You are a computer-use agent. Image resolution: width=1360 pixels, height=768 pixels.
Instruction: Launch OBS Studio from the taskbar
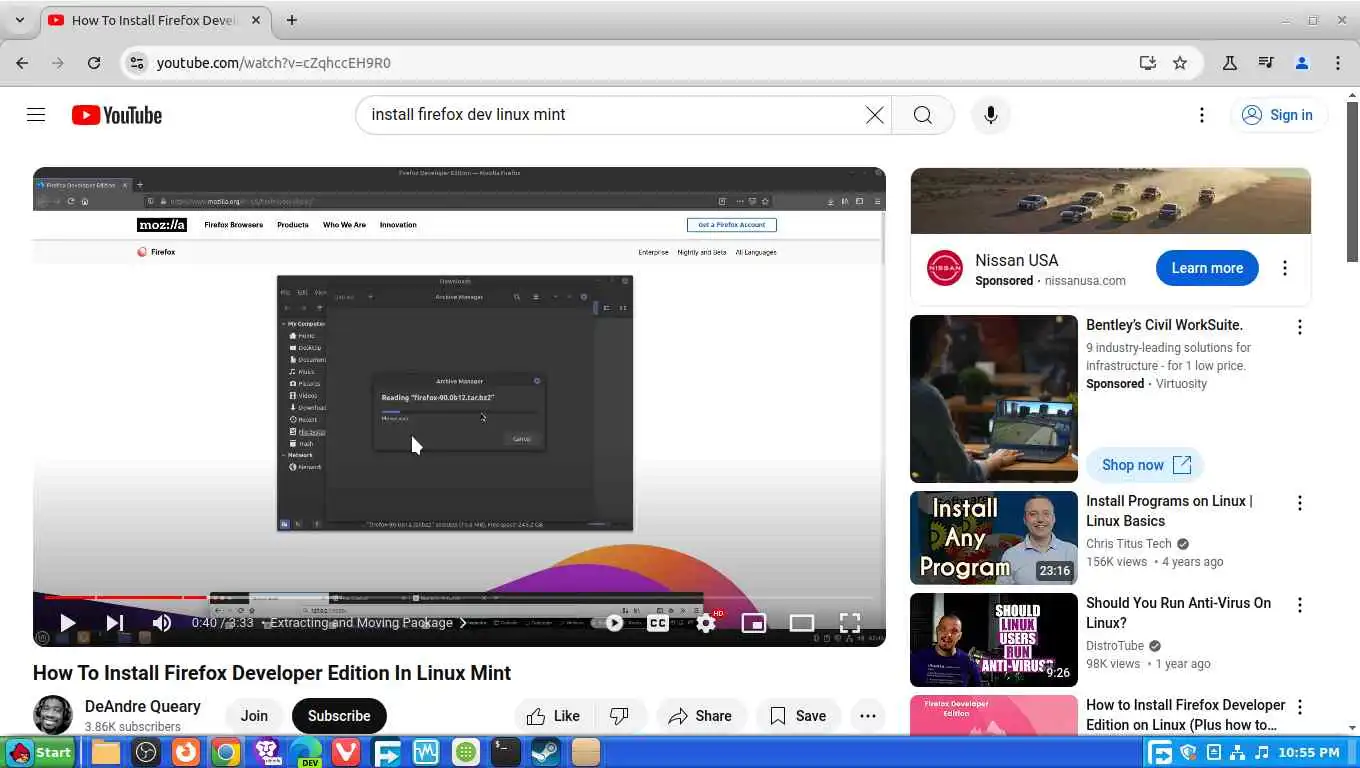(146, 752)
